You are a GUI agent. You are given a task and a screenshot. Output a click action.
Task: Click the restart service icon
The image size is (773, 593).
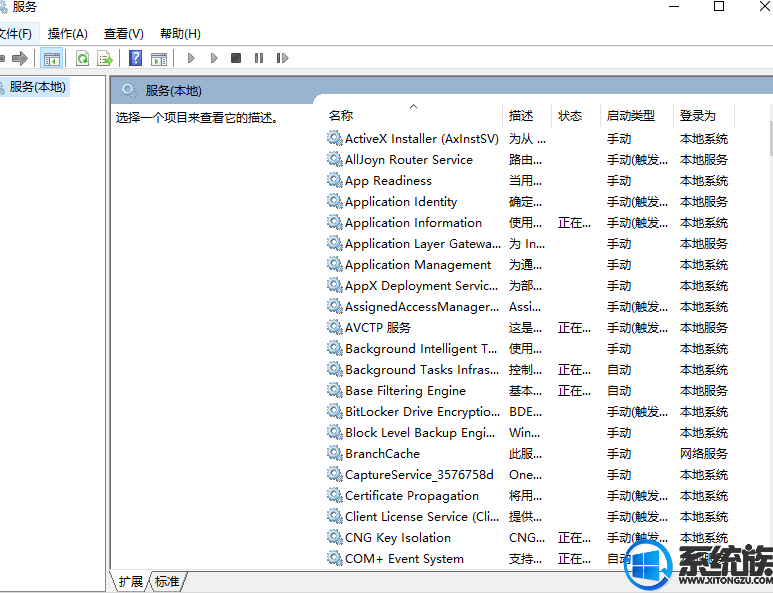pyautogui.click(x=282, y=58)
